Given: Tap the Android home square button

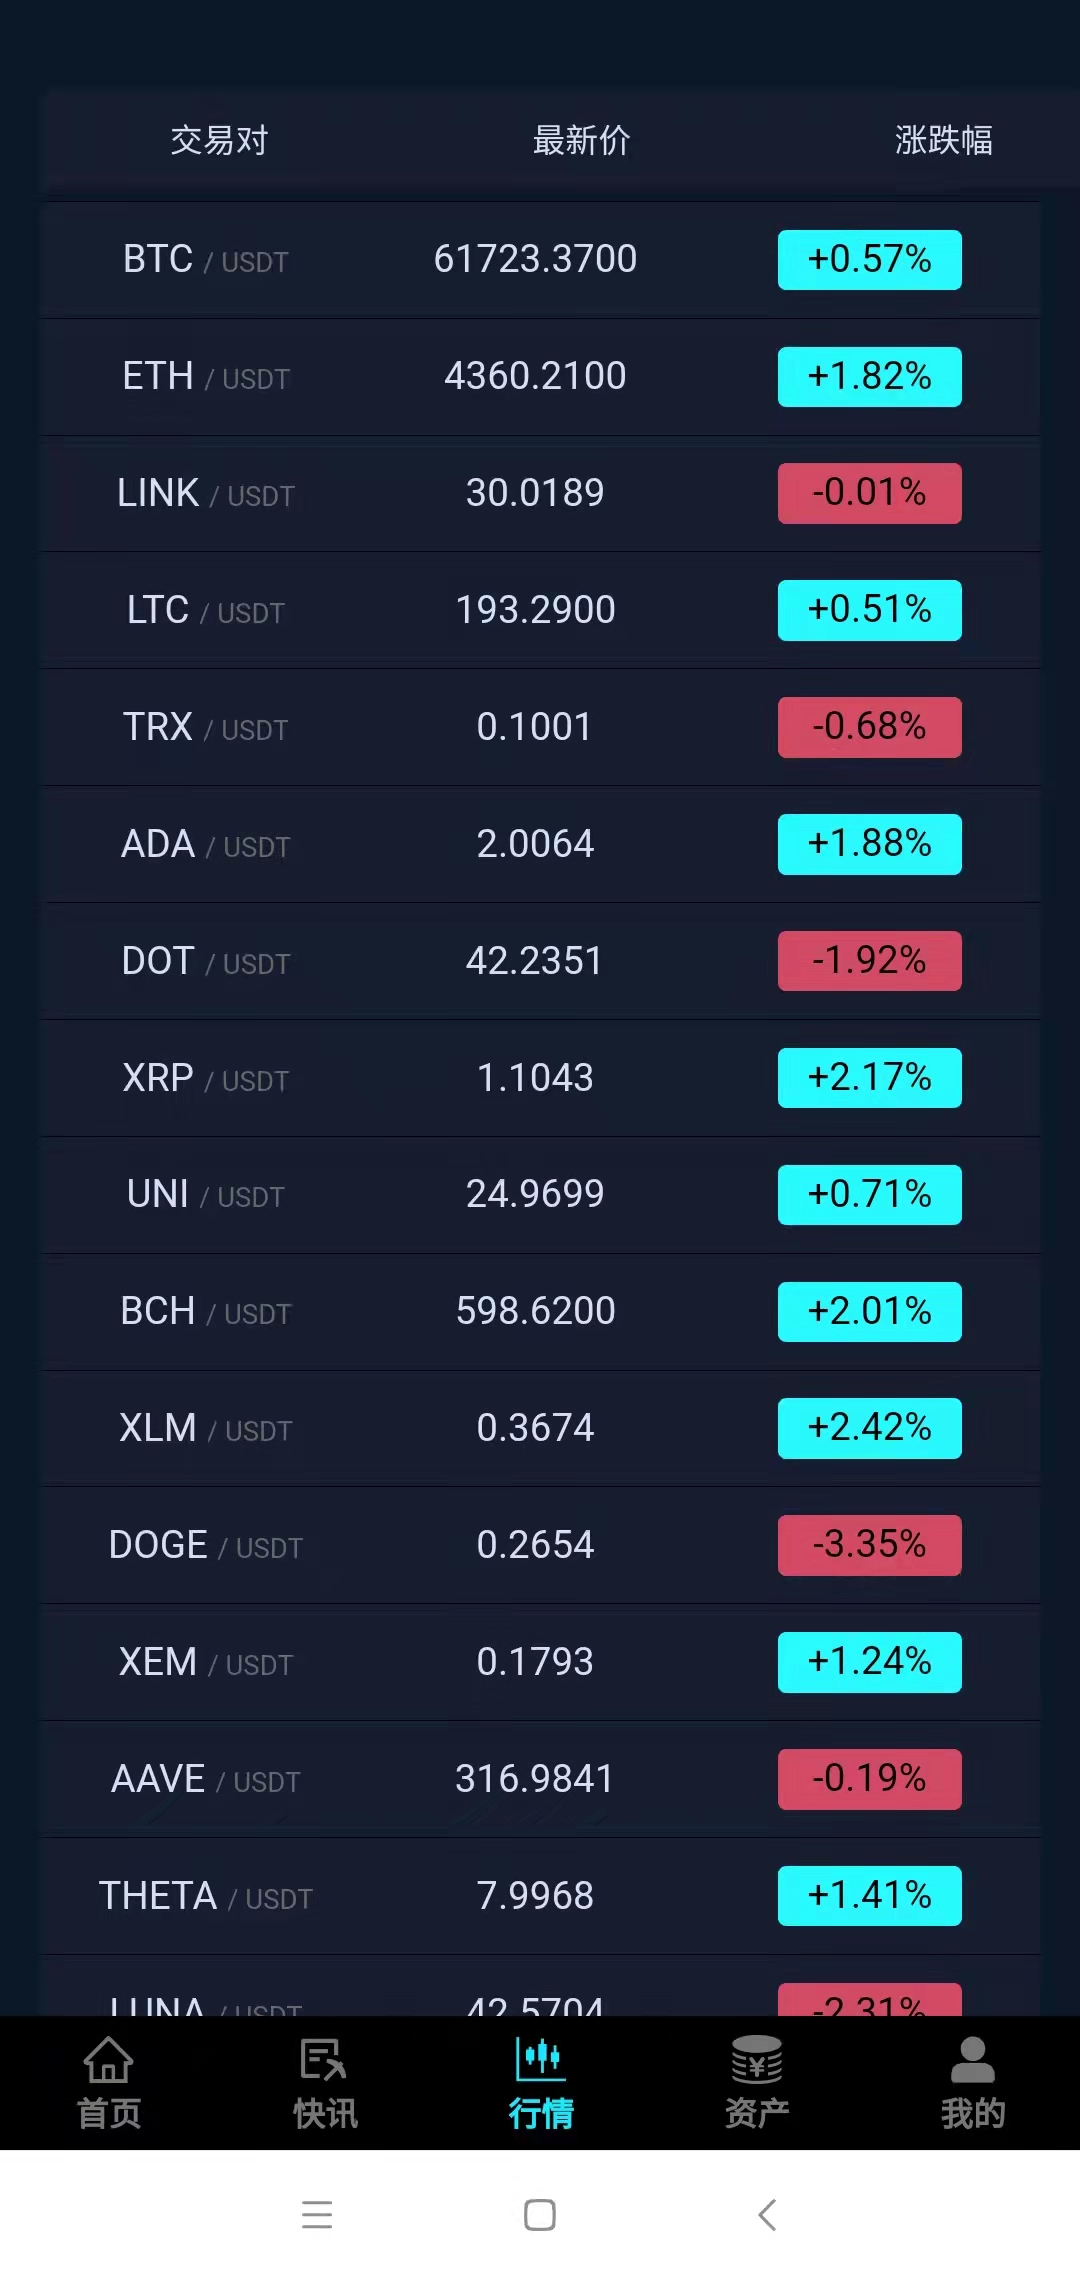Looking at the screenshot, I should (540, 2215).
